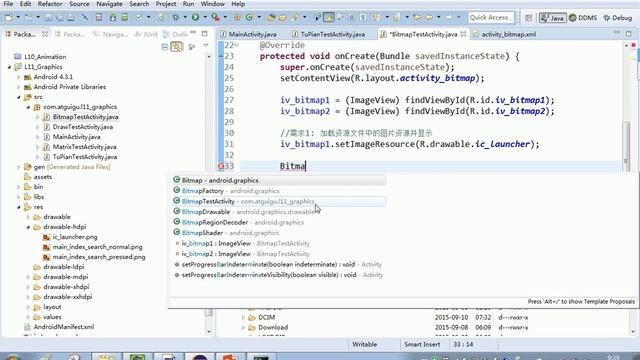The height and width of the screenshot is (360, 640).
Task: Expand the gen folder
Action: click(x=18, y=167)
